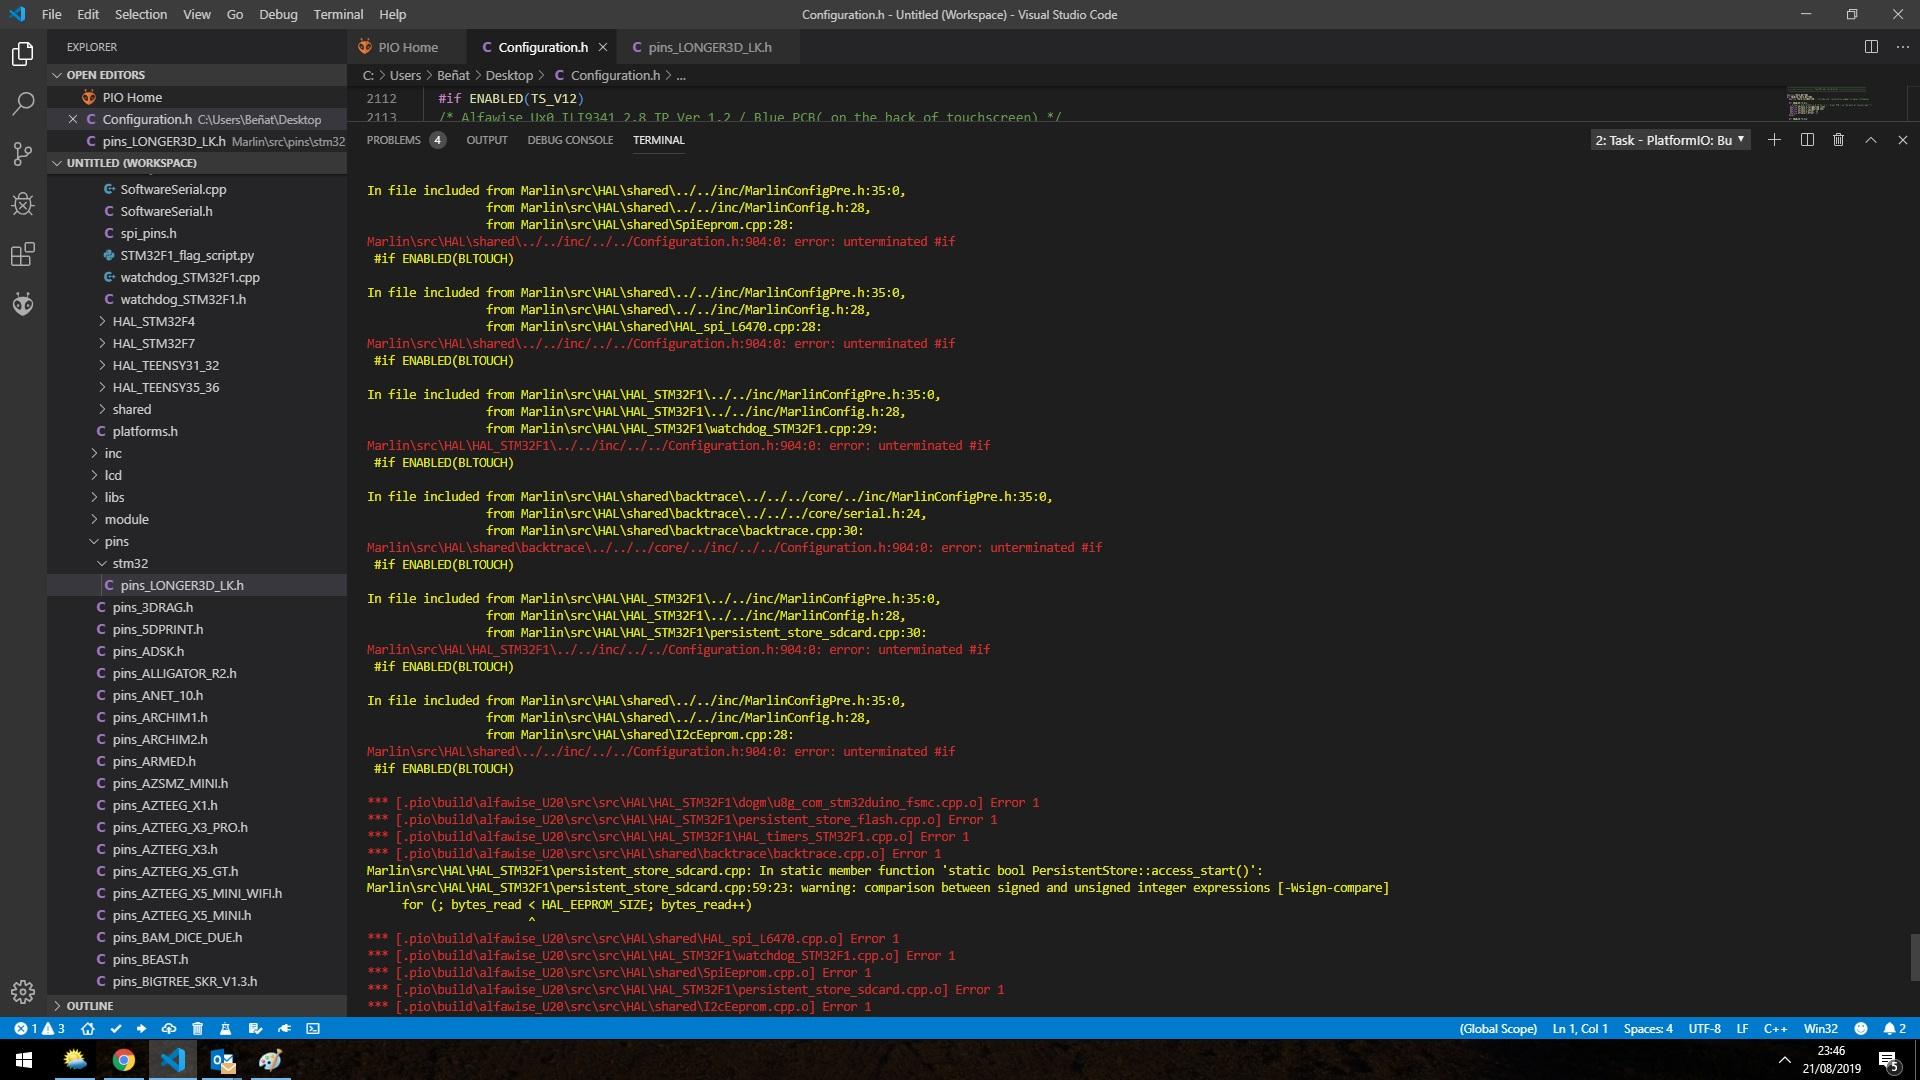
Task: Maximize terminal panel with up chevron
Action: pyautogui.click(x=1870, y=140)
